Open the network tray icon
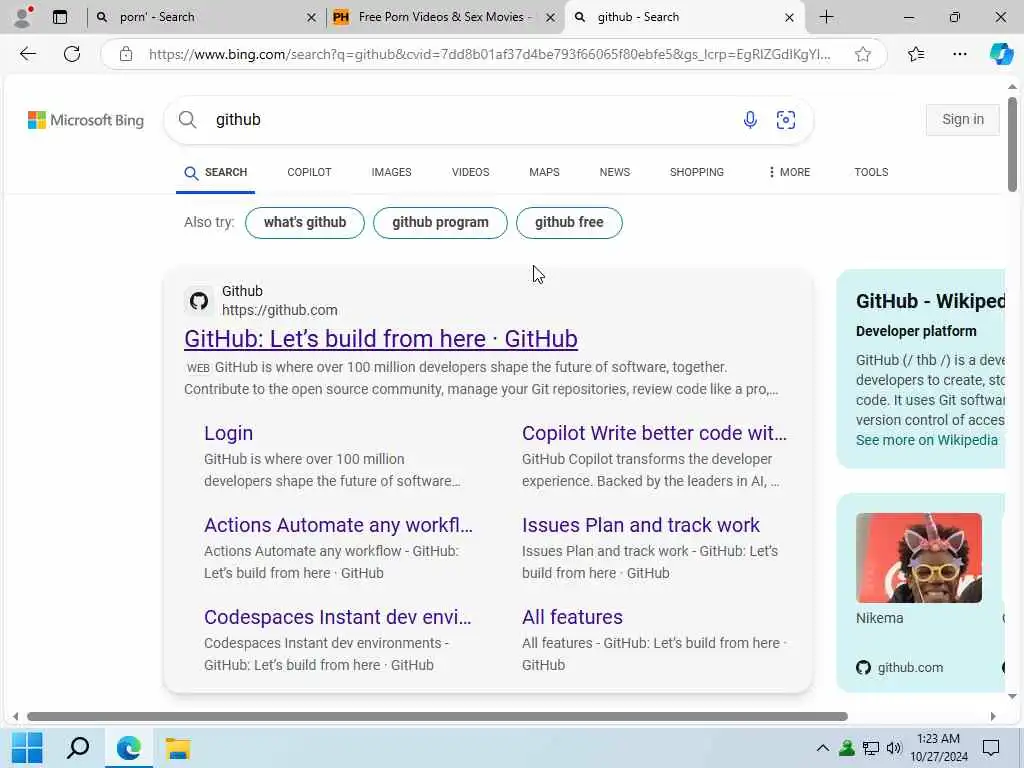Screen dimensions: 1024x768 click(x=871, y=748)
